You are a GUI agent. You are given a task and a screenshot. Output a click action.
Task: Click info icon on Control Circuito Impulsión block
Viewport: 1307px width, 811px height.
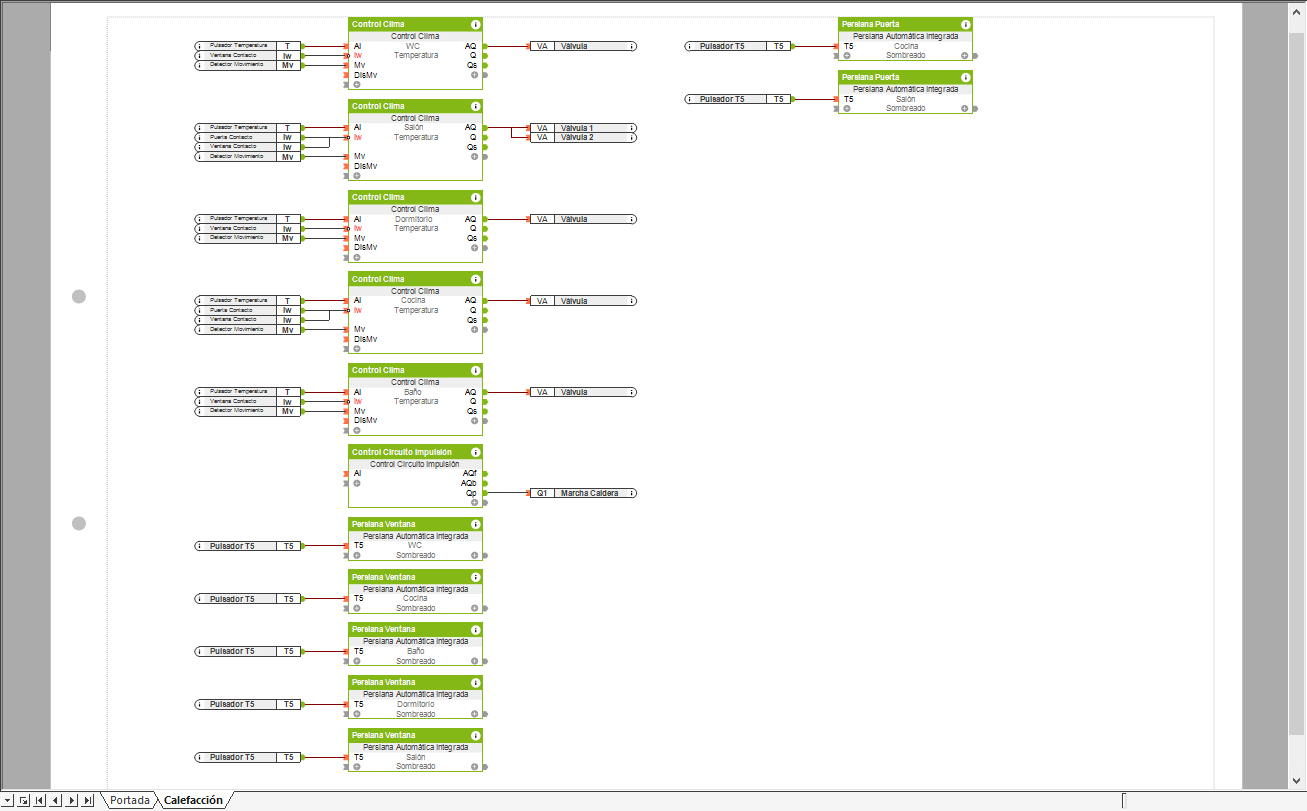(475, 452)
